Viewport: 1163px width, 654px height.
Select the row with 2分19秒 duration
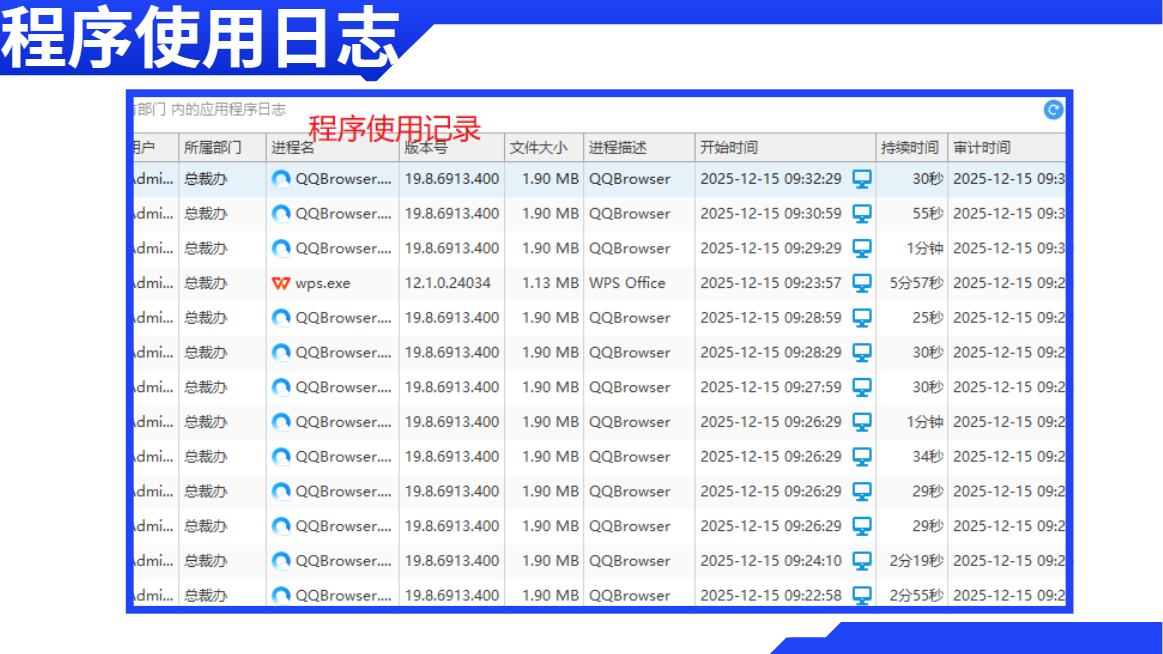[599, 561]
